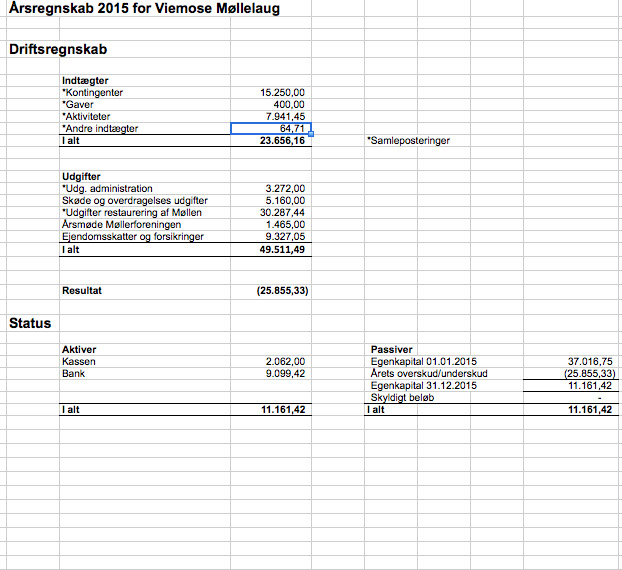Click 'Årets overskud/underskud' label cell
Screen dimensions: 622x570
click(x=429, y=373)
